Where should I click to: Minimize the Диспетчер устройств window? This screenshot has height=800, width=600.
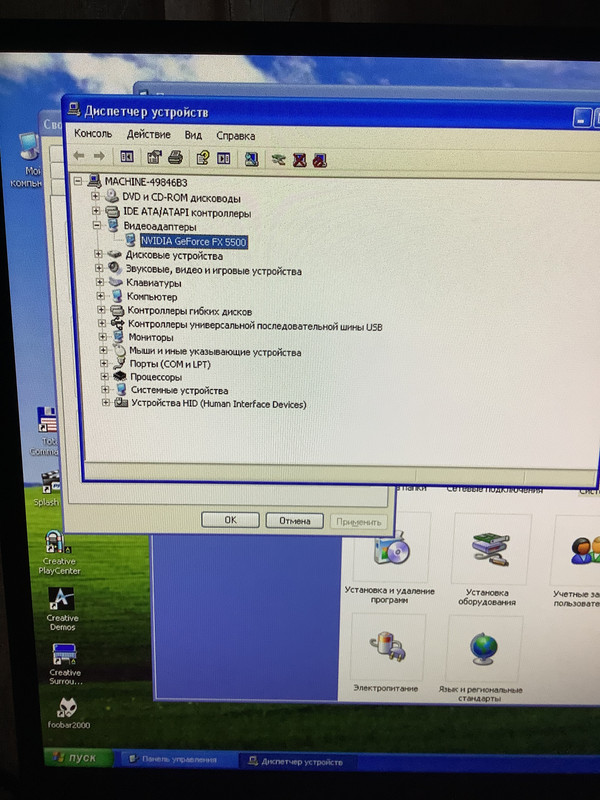click(581, 118)
